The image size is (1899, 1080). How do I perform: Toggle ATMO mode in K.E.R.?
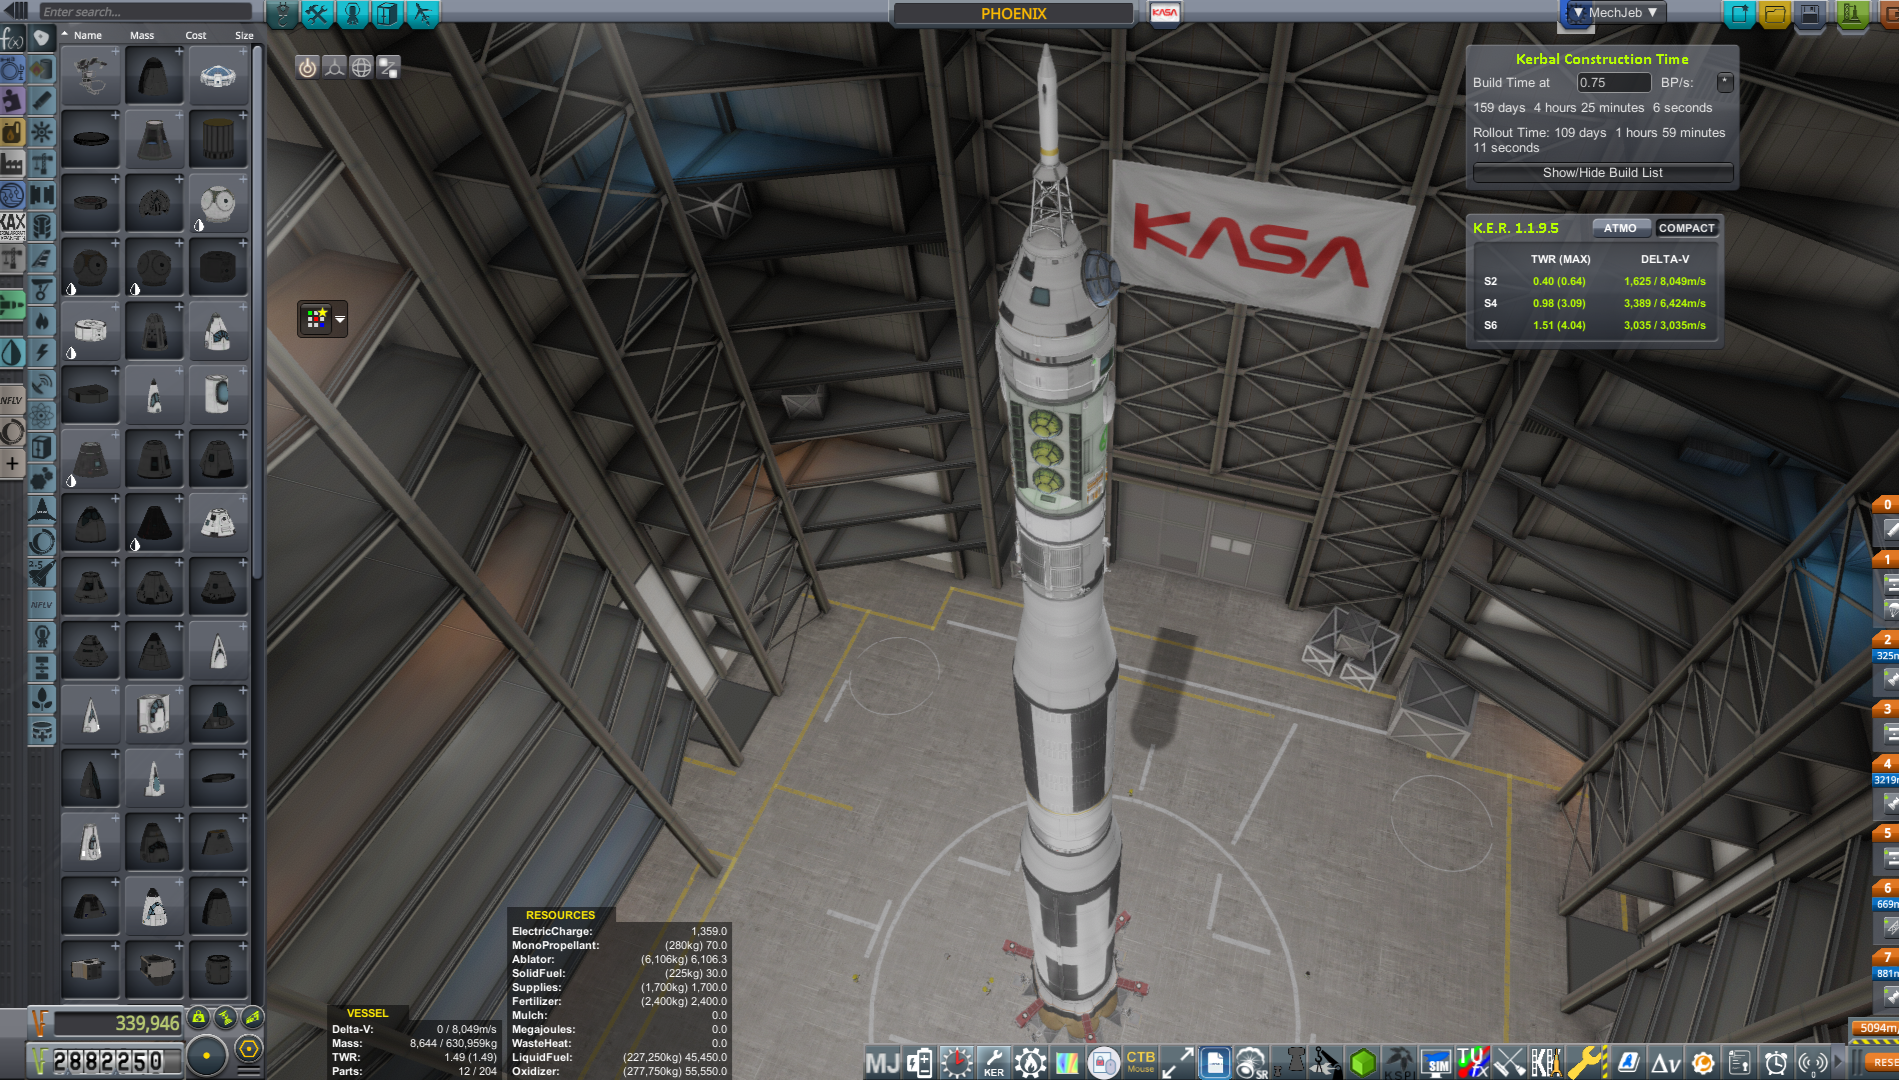[1620, 228]
